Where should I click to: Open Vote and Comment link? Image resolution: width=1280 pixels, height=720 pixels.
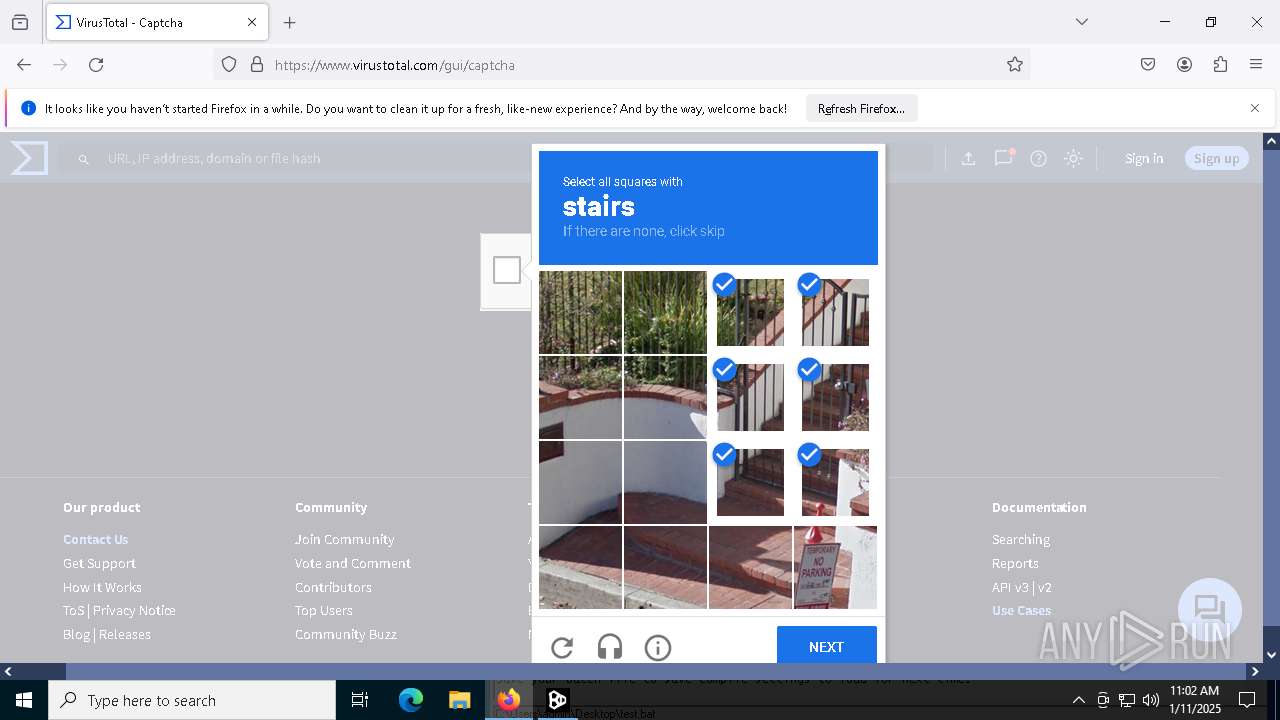tap(353, 563)
